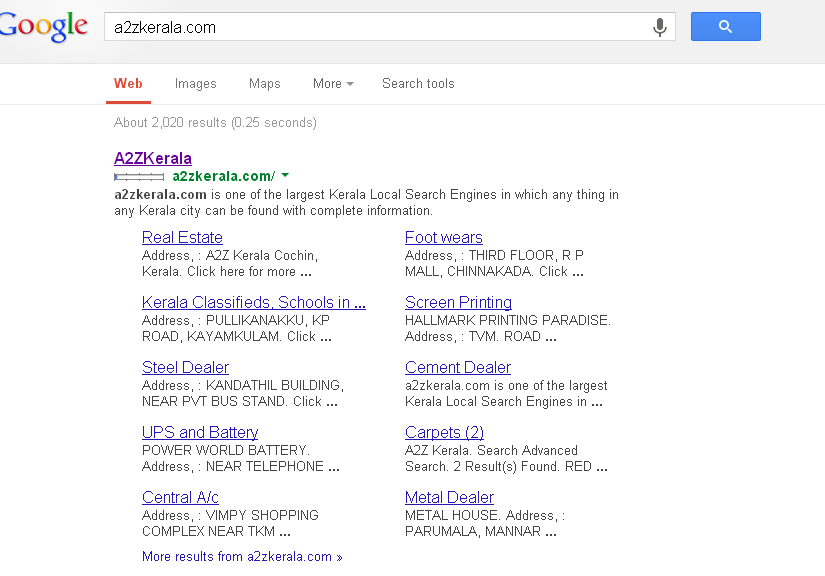Viewport: 825px width, 576px height.
Task: Visit the Steel Dealer sitelink
Action: (185, 367)
